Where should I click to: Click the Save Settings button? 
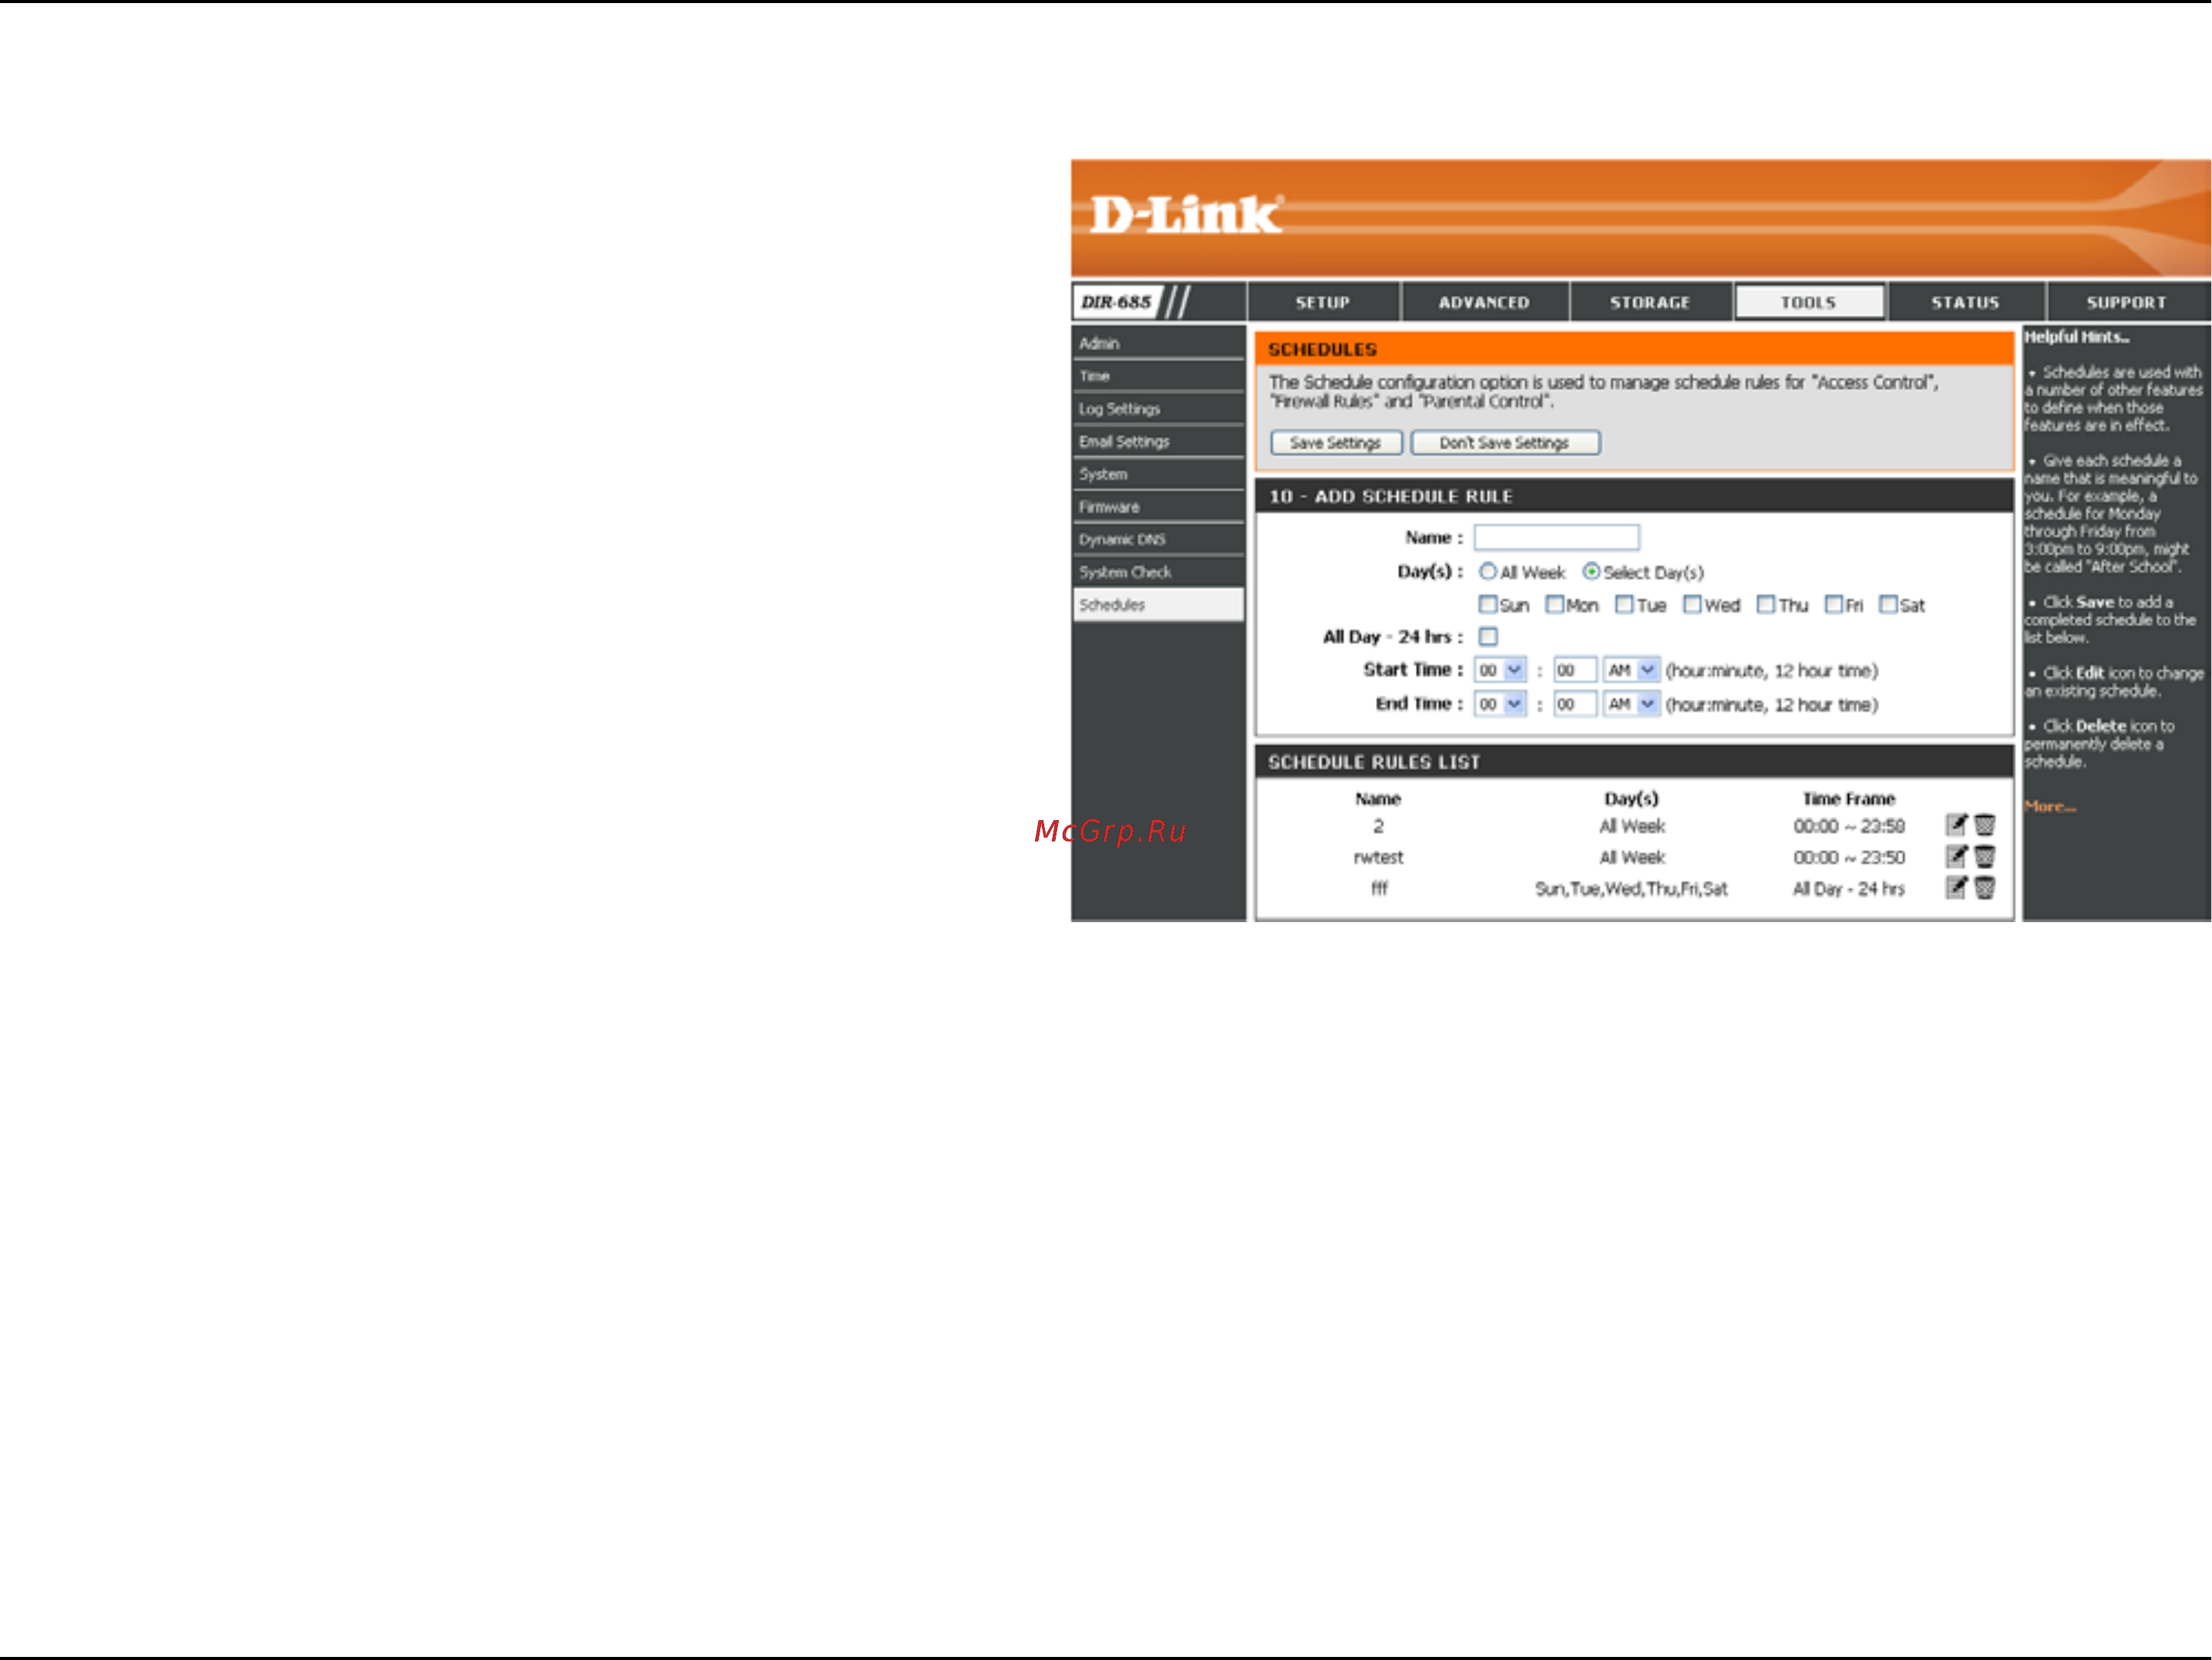tap(1336, 443)
